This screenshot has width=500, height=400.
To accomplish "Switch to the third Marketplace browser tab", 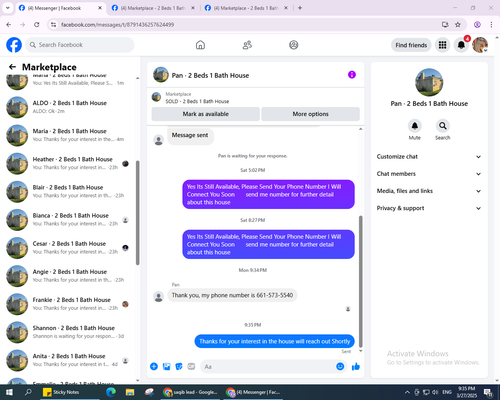I will click(x=246, y=8).
